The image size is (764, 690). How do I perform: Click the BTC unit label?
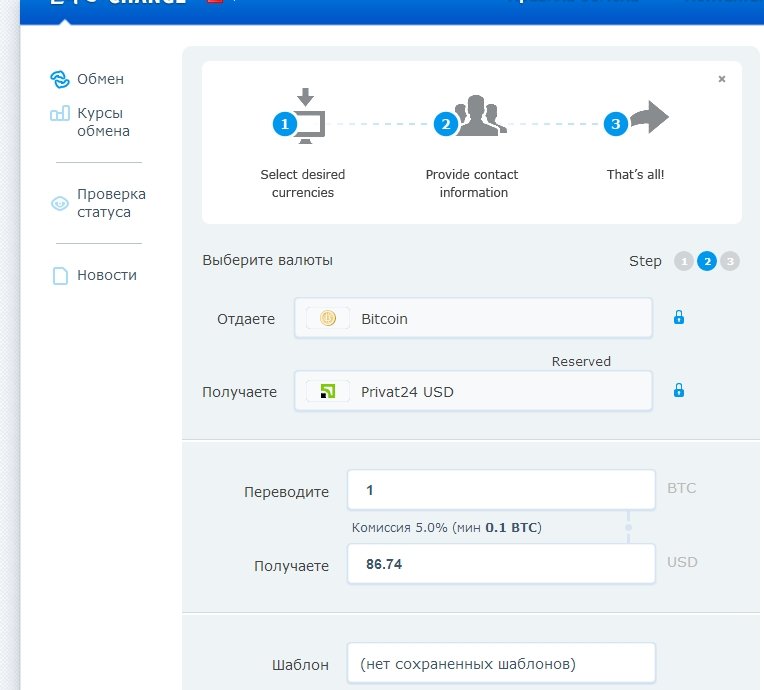[x=682, y=488]
